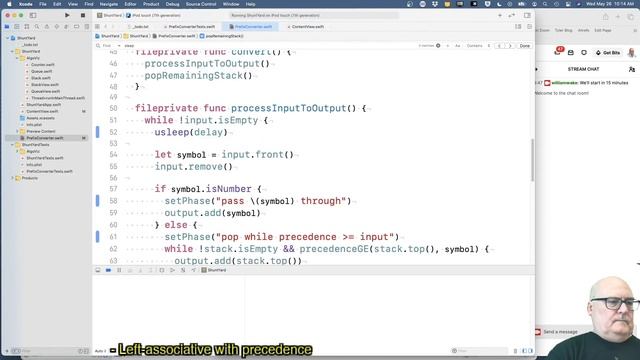Toggle the blue change marker beside setPhase("pass…")
The height and width of the screenshot is (360, 640).
[x=98, y=200]
